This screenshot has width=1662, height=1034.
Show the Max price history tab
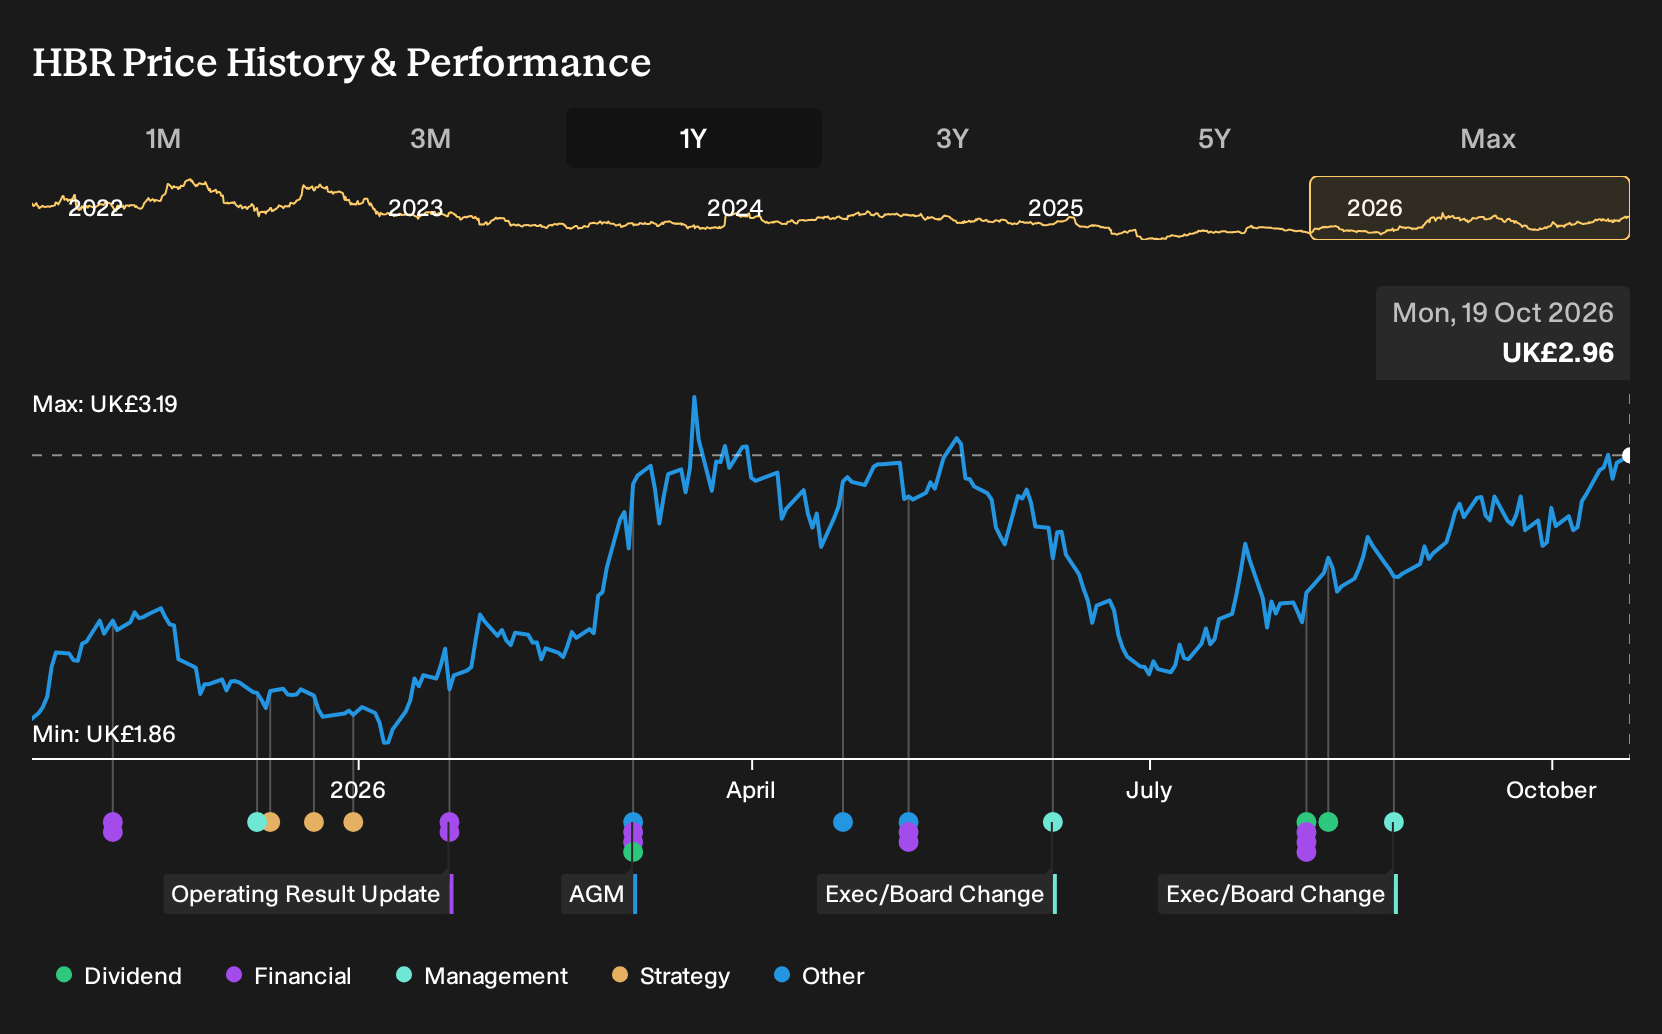coord(1488,138)
